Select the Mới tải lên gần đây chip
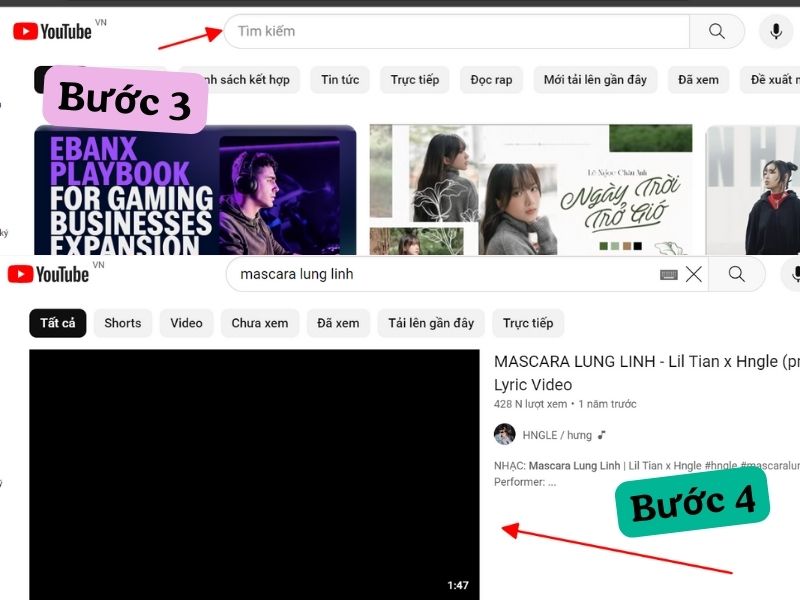Screen dimensions: 800x600 pyautogui.click(x=595, y=80)
